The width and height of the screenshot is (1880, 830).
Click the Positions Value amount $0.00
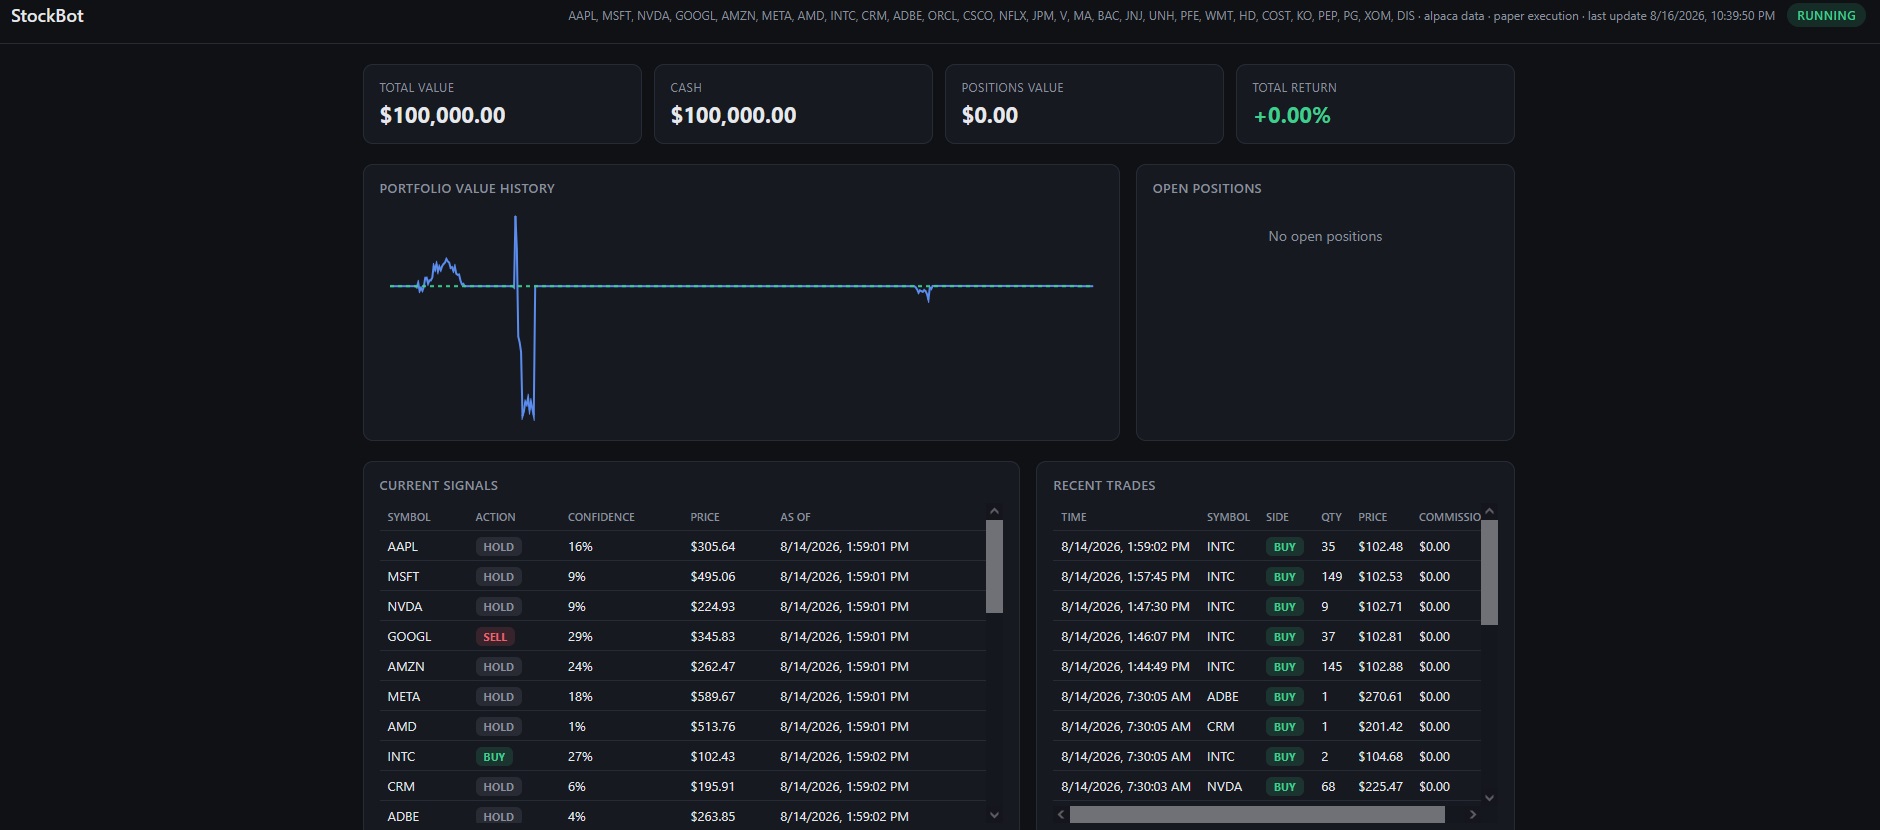pos(990,115)
